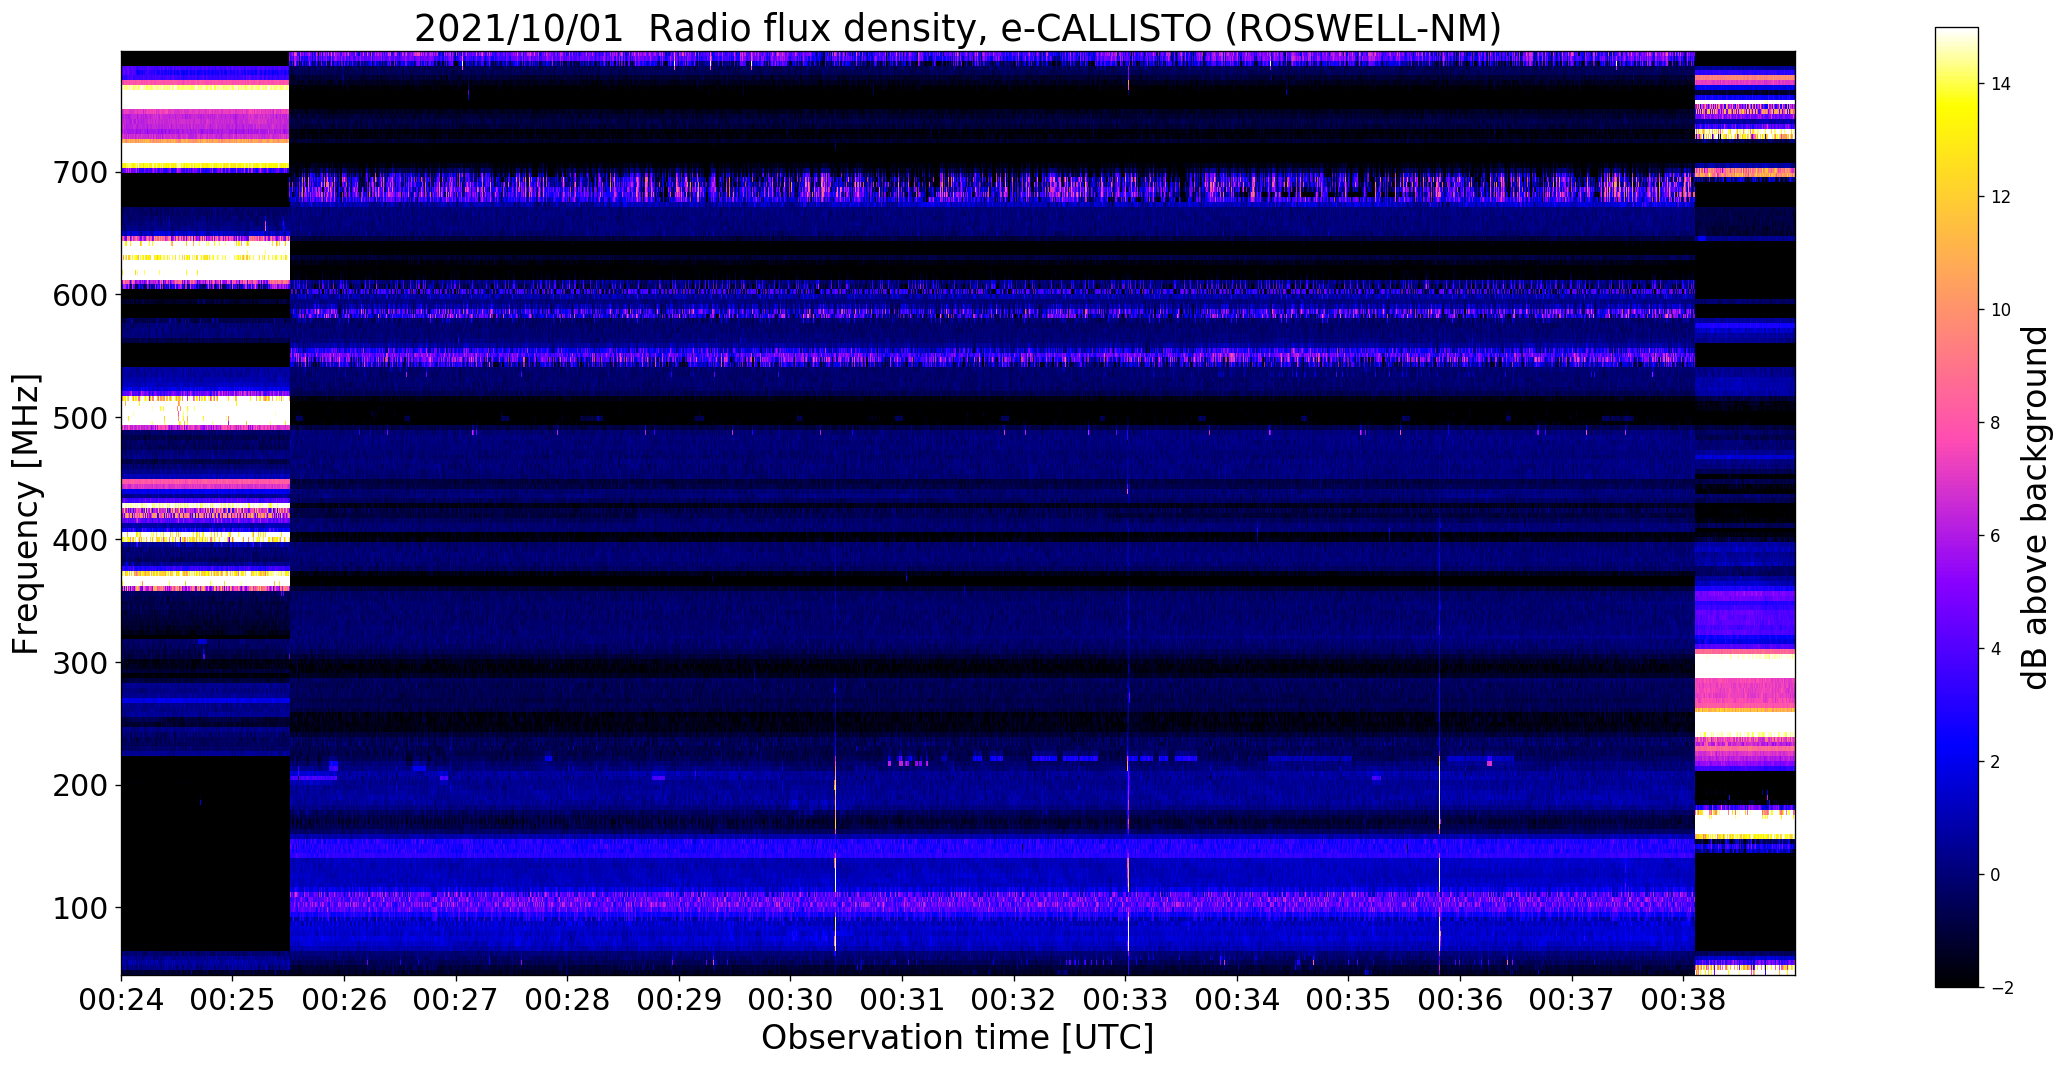This screenshot has width=2066, height=1067.
Task: Click the 00:31 time tick label
Action: 903,1000
